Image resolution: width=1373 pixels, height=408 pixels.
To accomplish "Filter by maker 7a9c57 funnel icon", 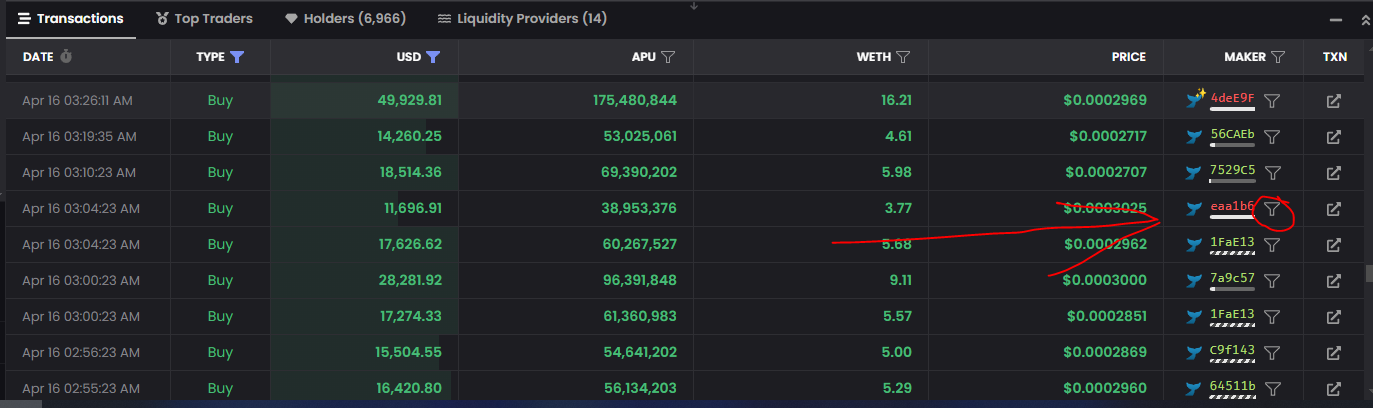I will [1271, 281].
